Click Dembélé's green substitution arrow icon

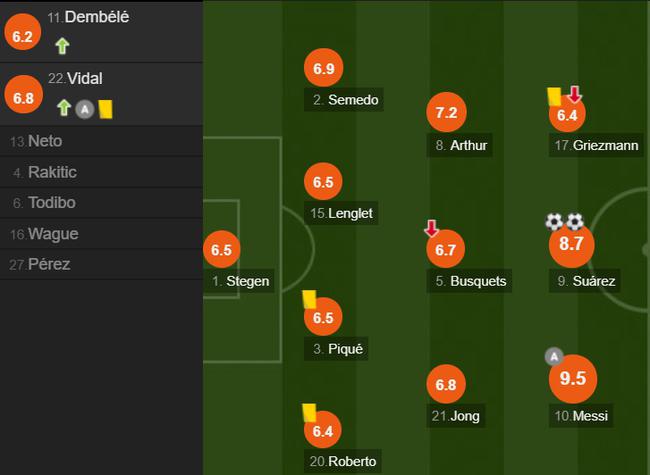62,46
